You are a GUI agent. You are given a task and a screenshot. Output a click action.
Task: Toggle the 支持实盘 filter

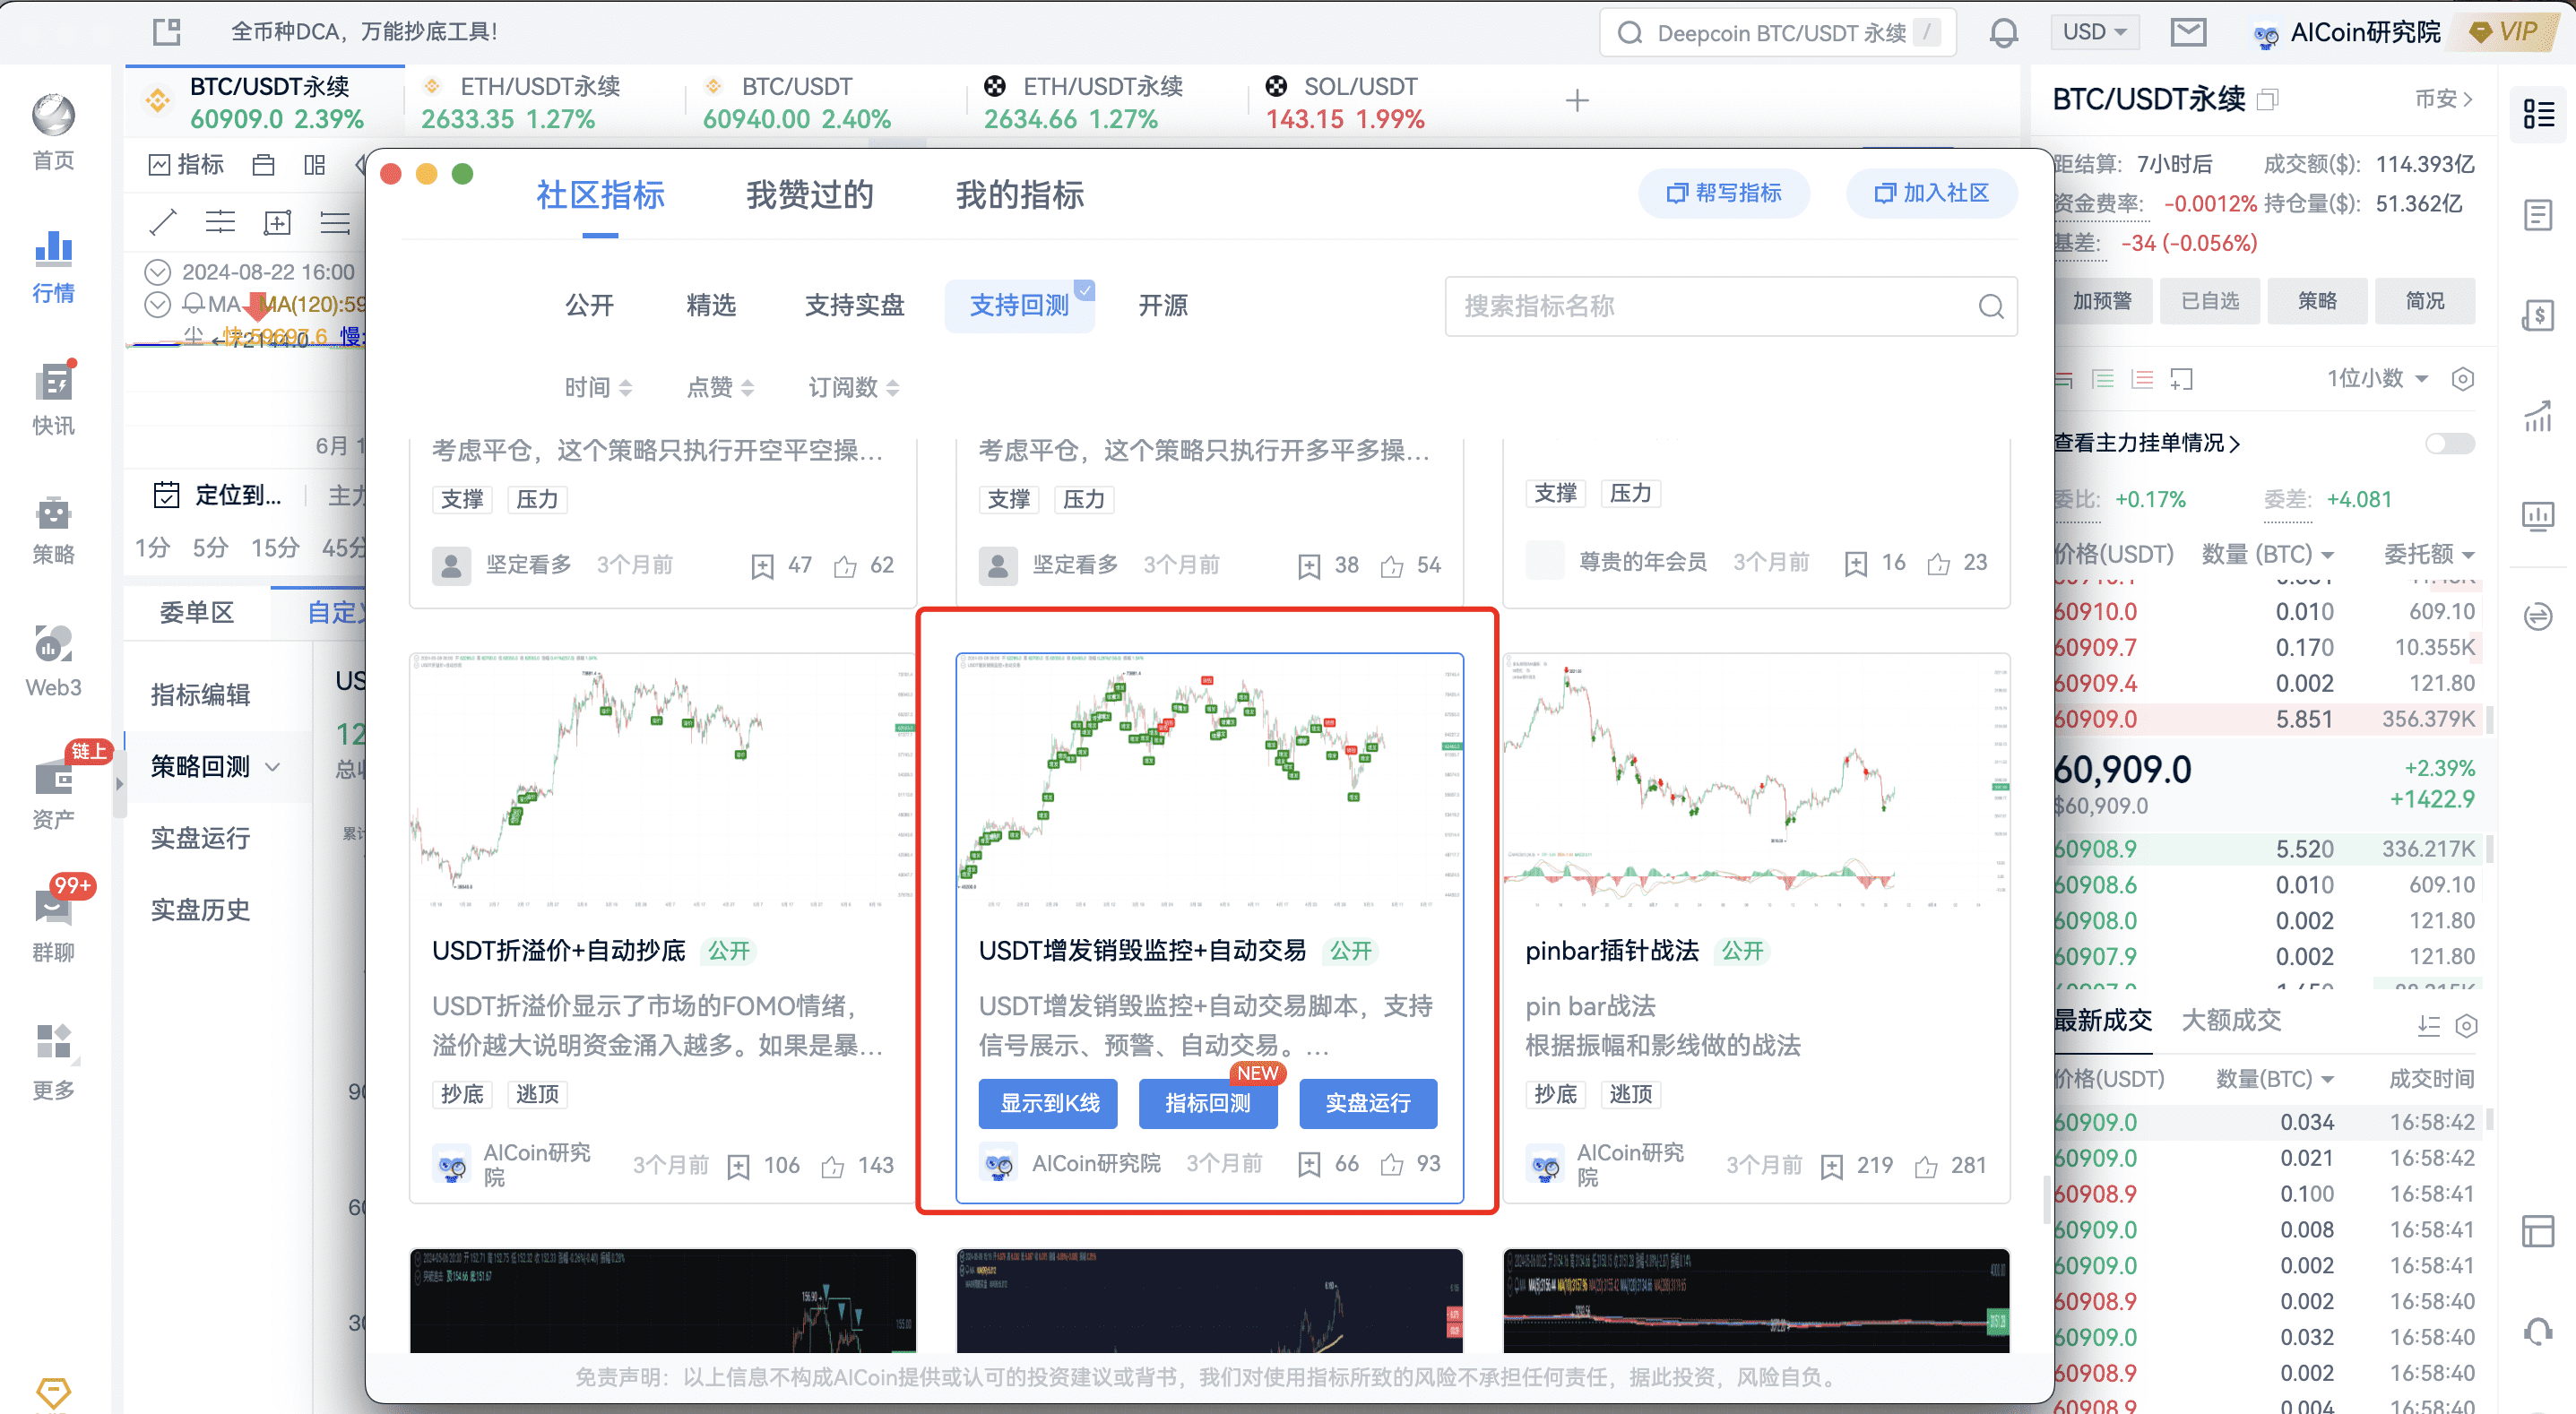[854, 305]
